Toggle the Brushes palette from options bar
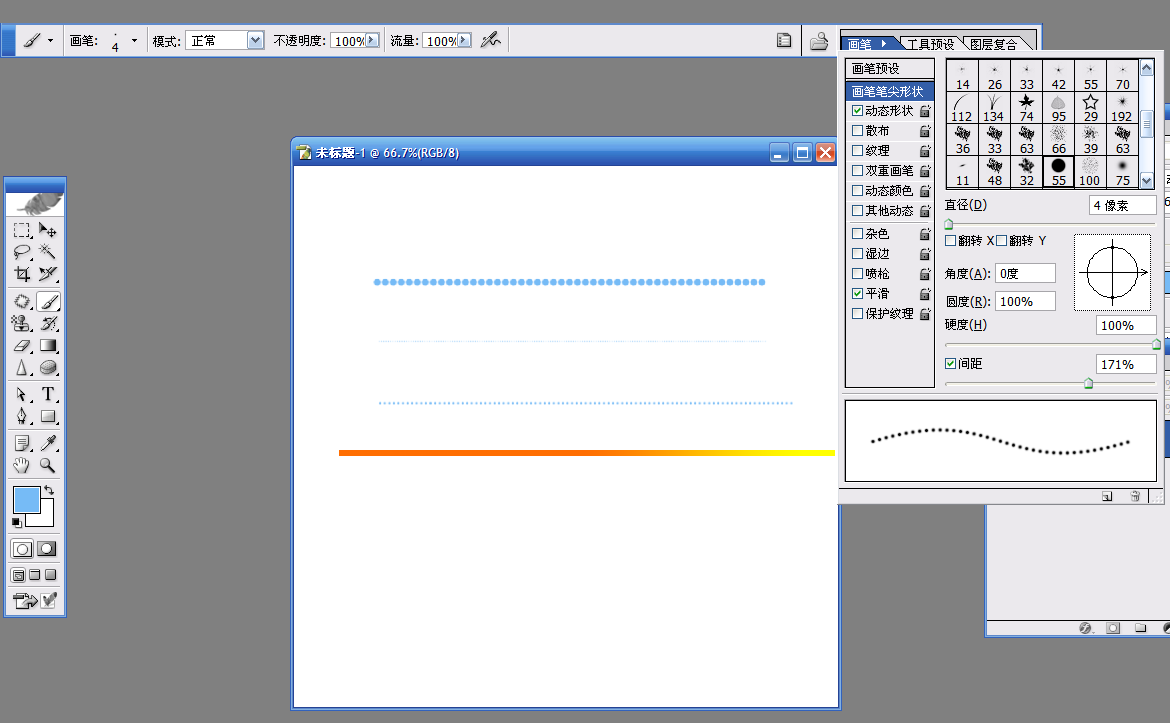The width and height of the screenshot is (1170, 723). coord(783,40)
